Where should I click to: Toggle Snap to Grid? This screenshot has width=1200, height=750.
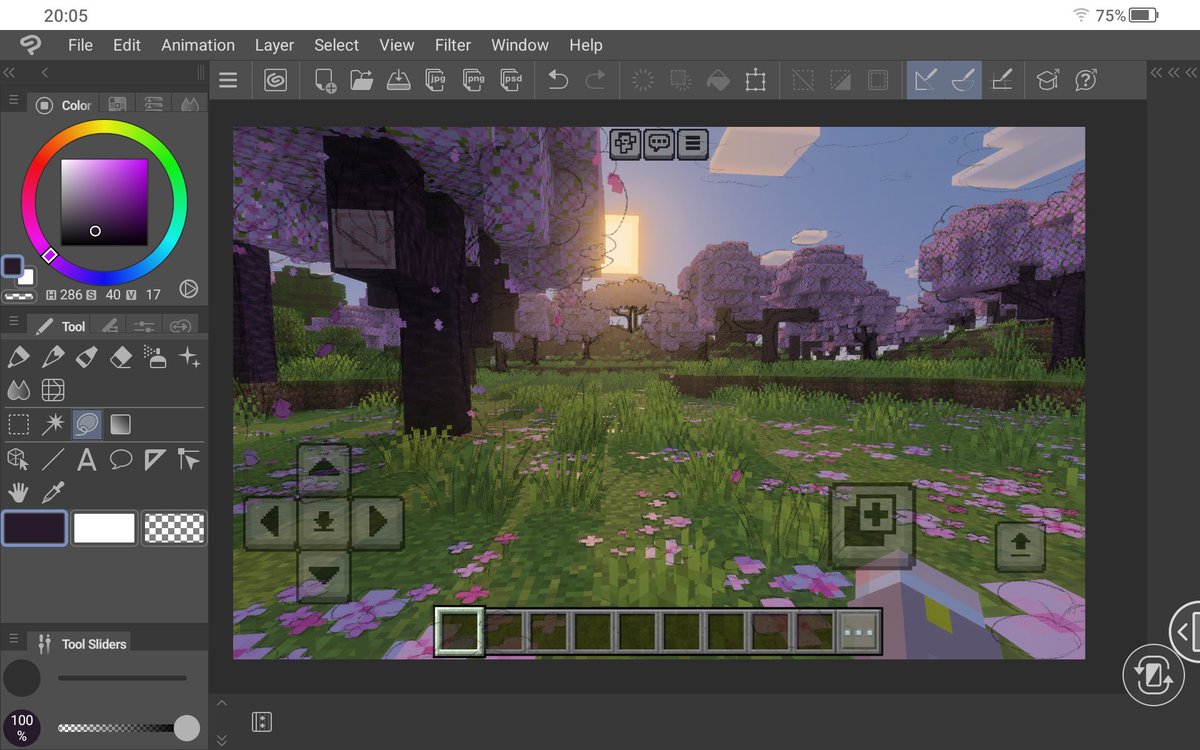(1001, 80)
